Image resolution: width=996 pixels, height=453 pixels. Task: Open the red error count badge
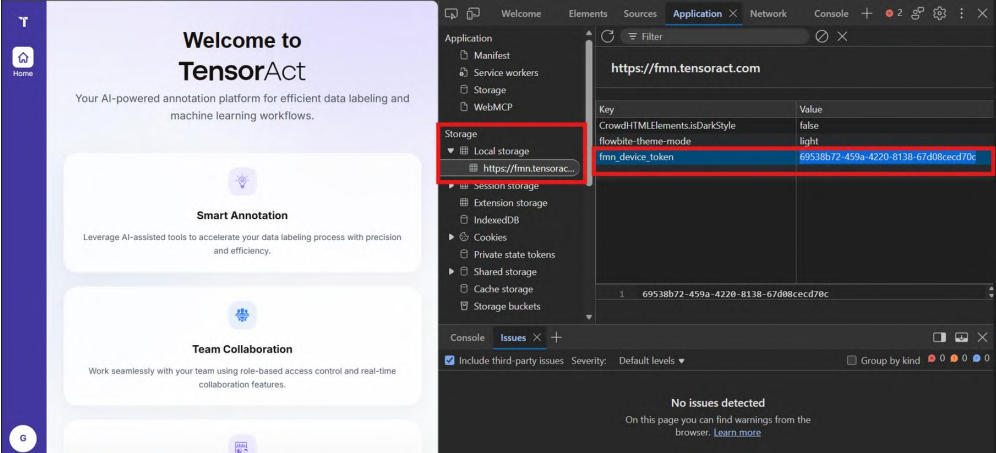tap(894, 13)
